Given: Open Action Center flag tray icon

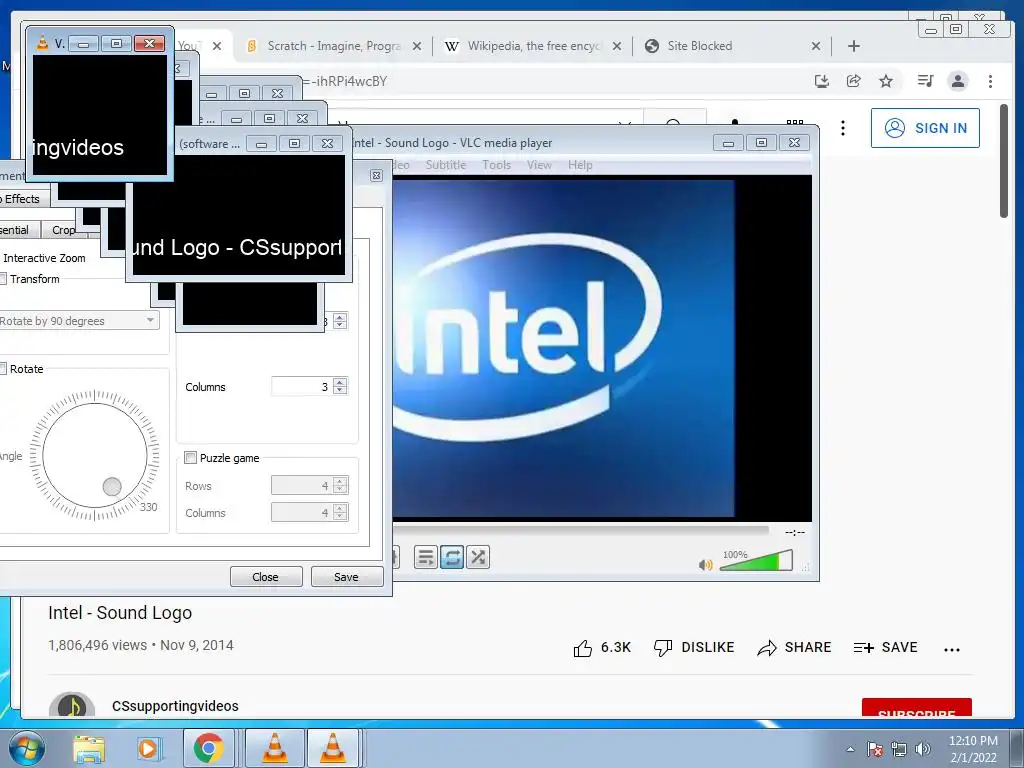Looking at the screenshot, I should pos(874,749).
